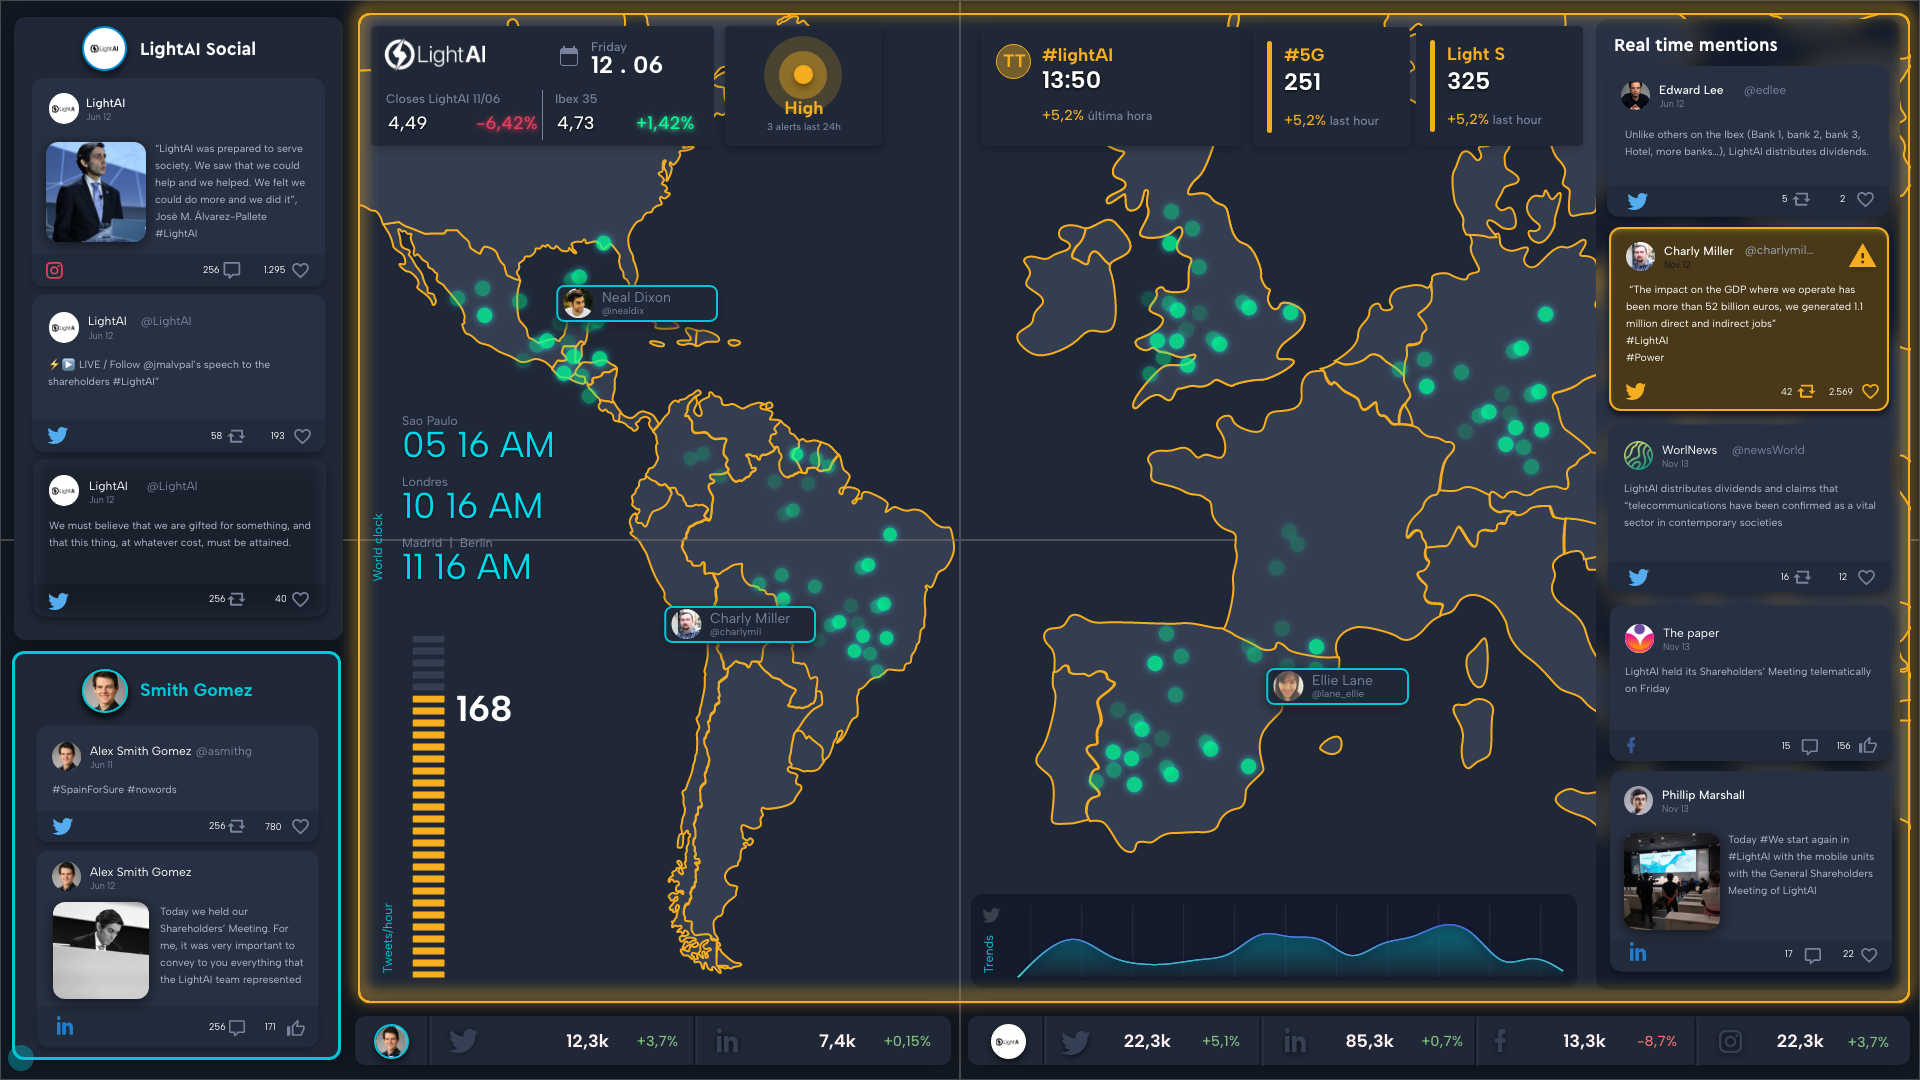Click the LightAI Social logo avatar
The image size is (1920, 1080).
click(x=104, y=49)
